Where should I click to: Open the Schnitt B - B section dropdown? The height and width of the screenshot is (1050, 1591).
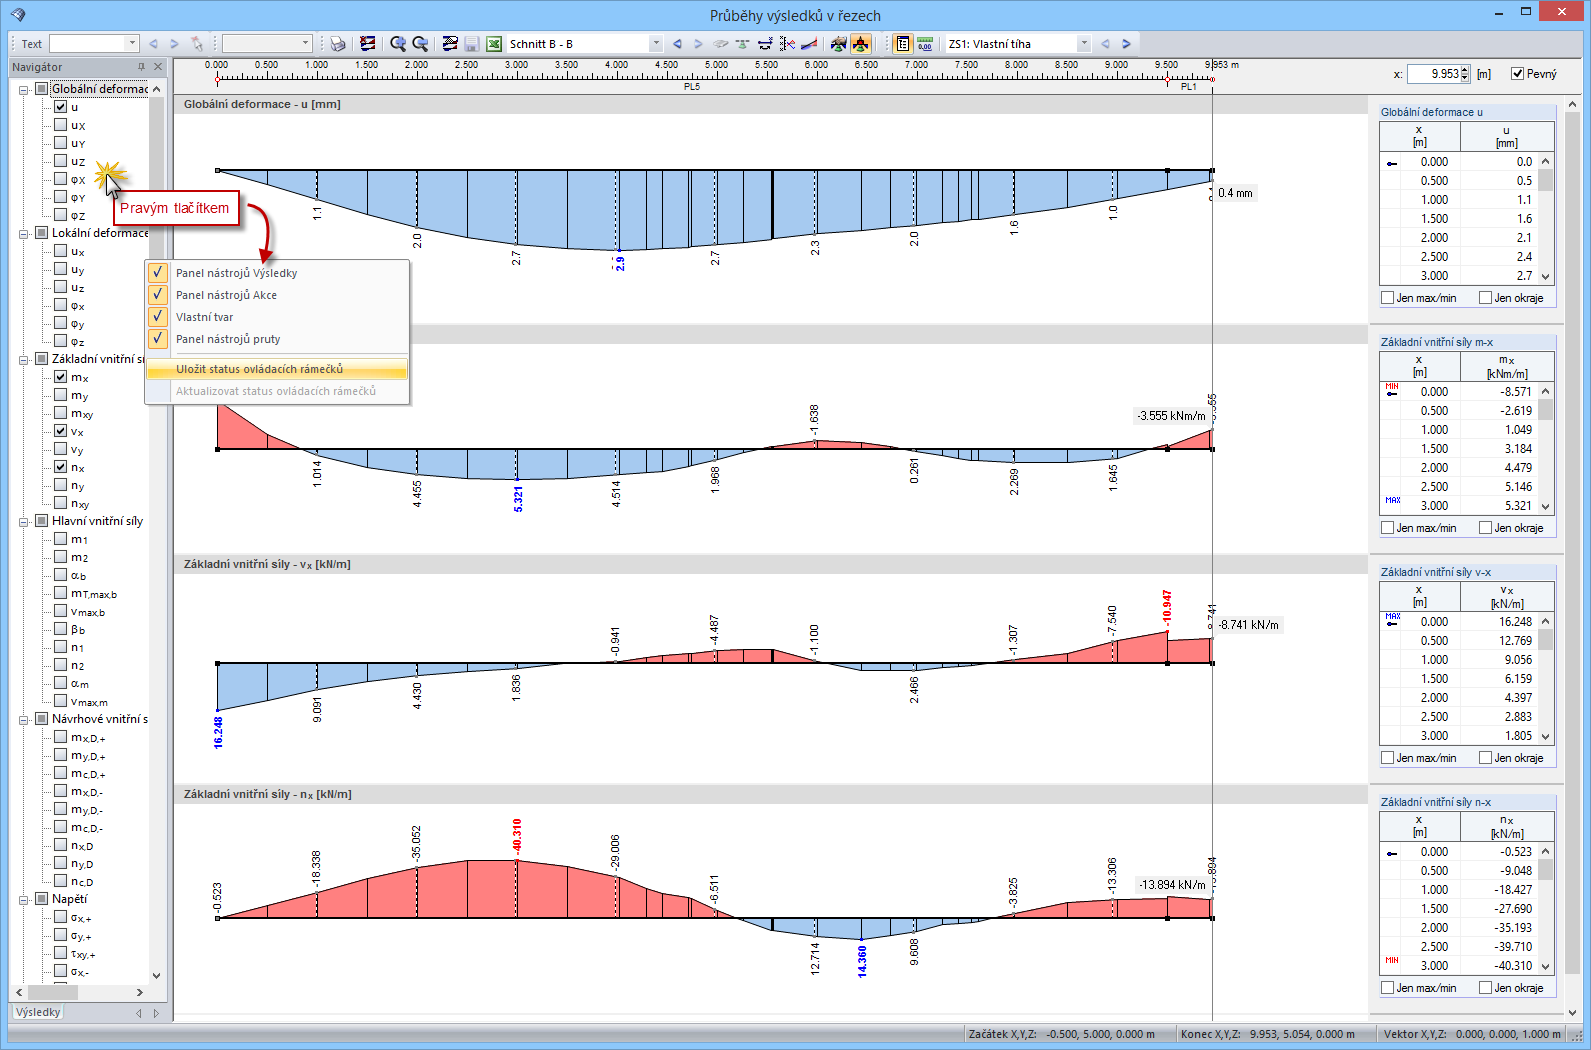click(656, 44)
